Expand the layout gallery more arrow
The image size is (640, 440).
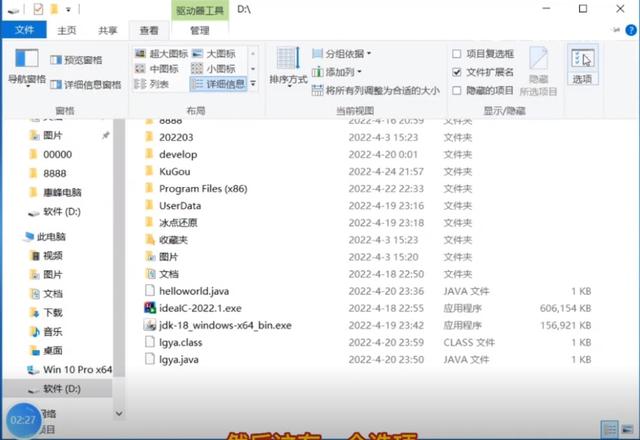(x=253, y=84)
